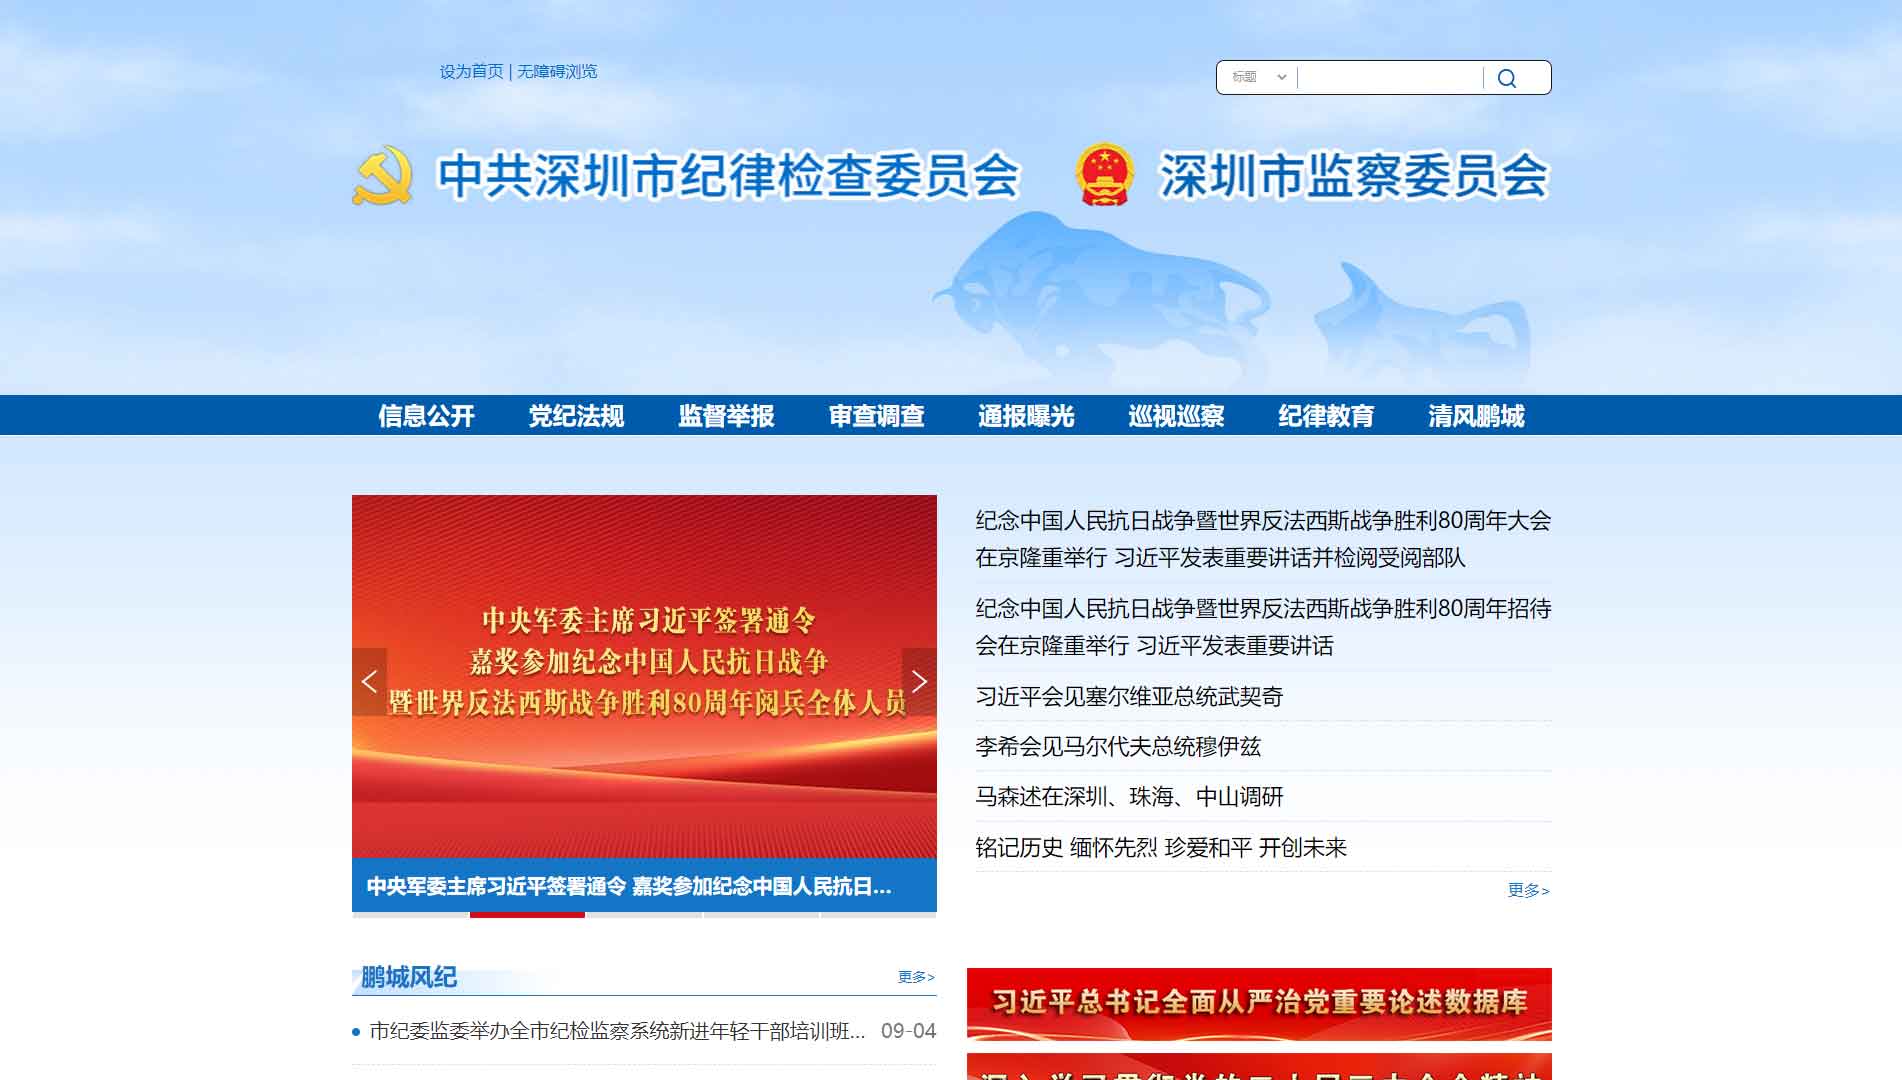Open 市纪委监委举办...年轻干部培训班 article
Screen dimensions: 1902x1080
(617, 1031)
